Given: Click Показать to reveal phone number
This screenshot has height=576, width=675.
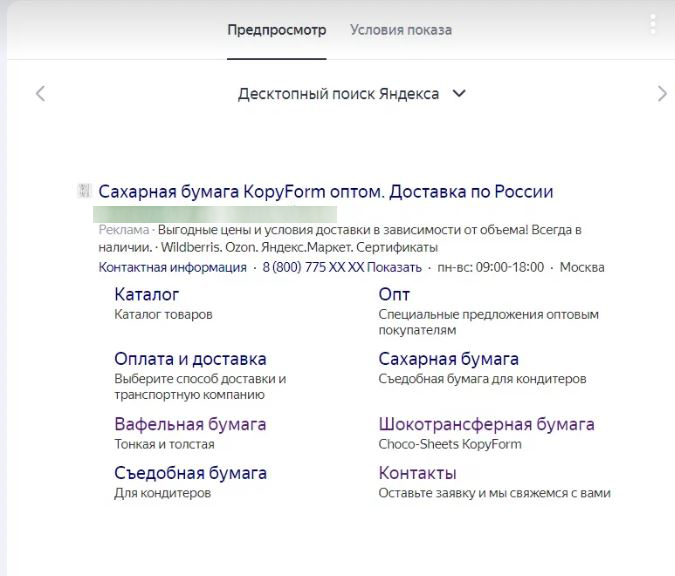Looking at the screenshot, I should 394,267.
